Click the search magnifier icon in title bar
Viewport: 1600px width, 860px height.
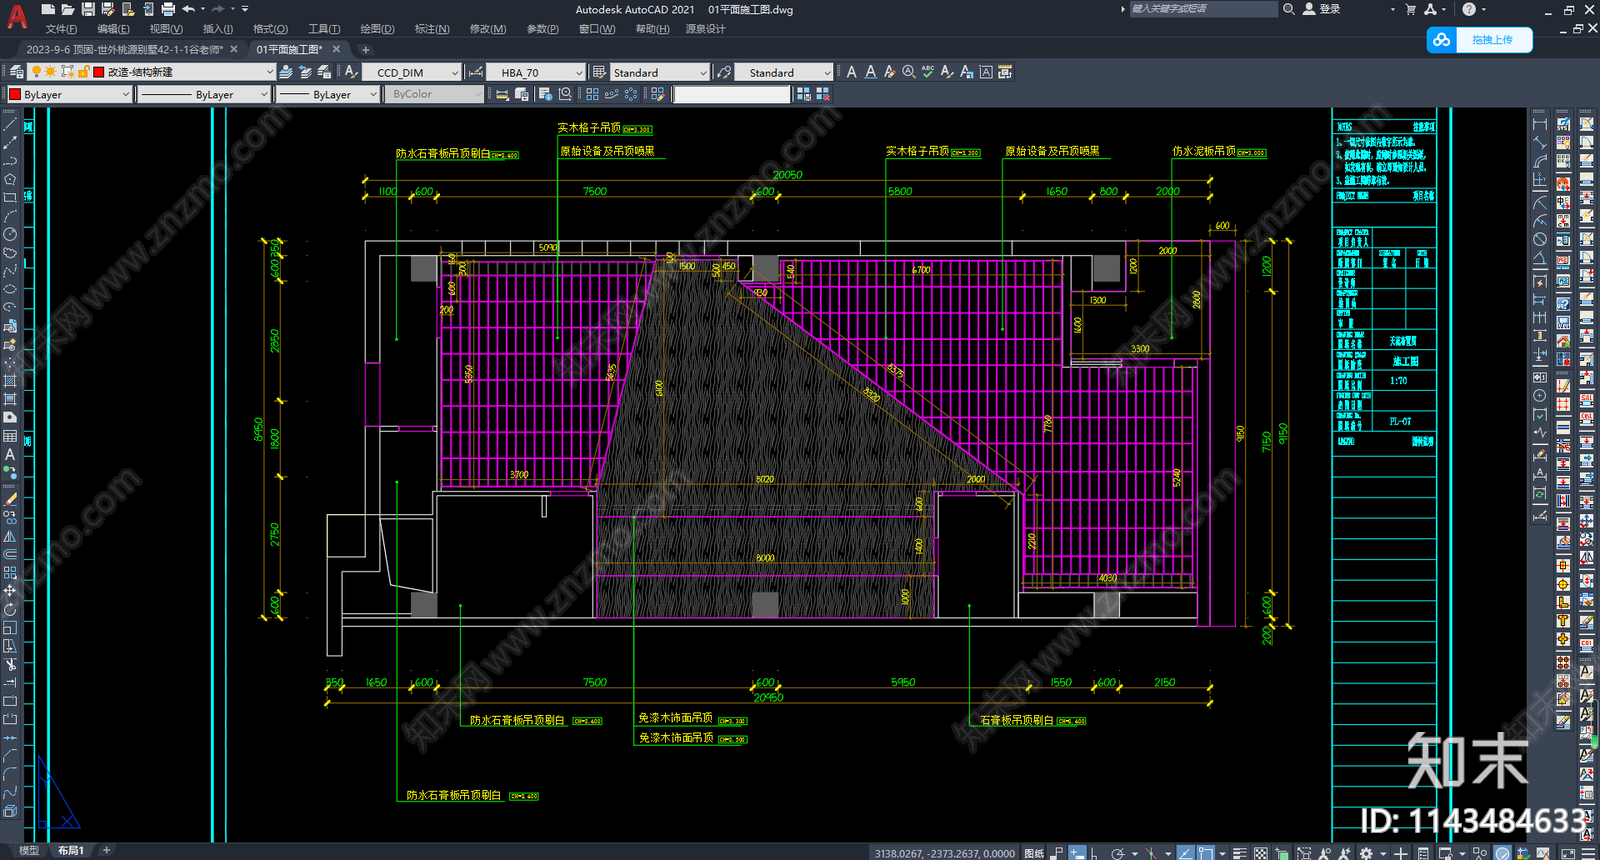coord(1289,9)
